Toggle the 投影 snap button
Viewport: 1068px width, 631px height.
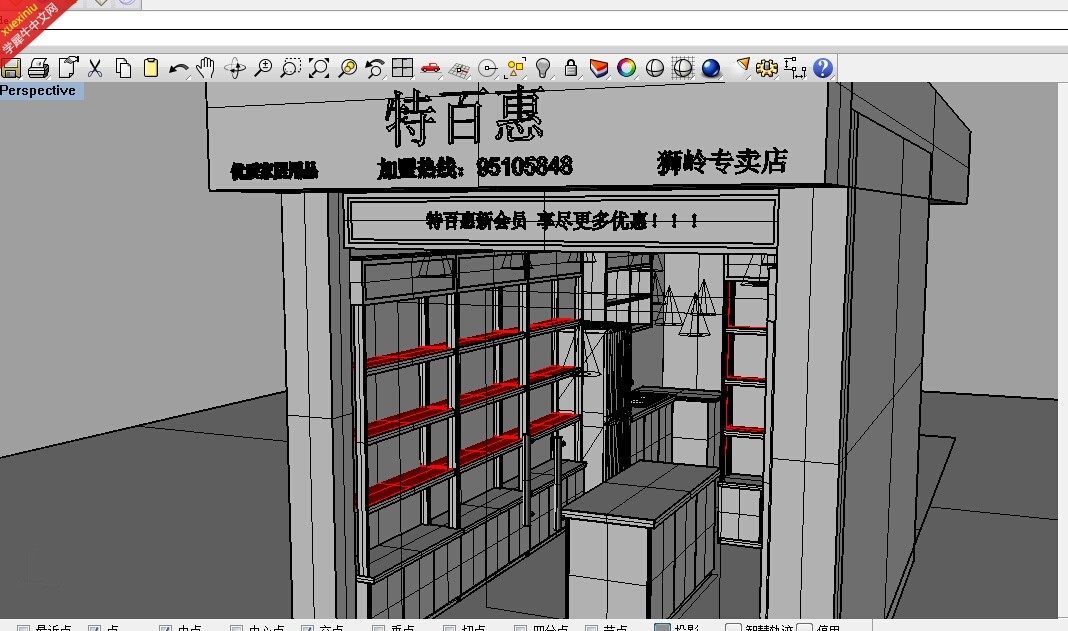[662, 627]
